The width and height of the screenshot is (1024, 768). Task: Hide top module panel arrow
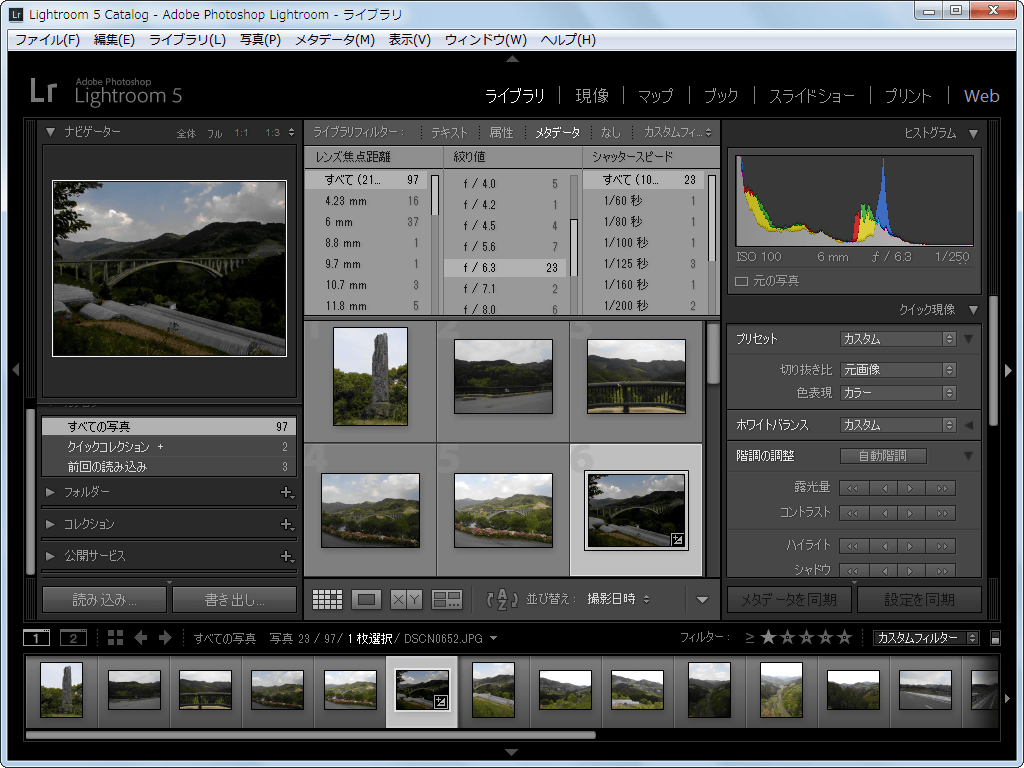tap(513, 59)
